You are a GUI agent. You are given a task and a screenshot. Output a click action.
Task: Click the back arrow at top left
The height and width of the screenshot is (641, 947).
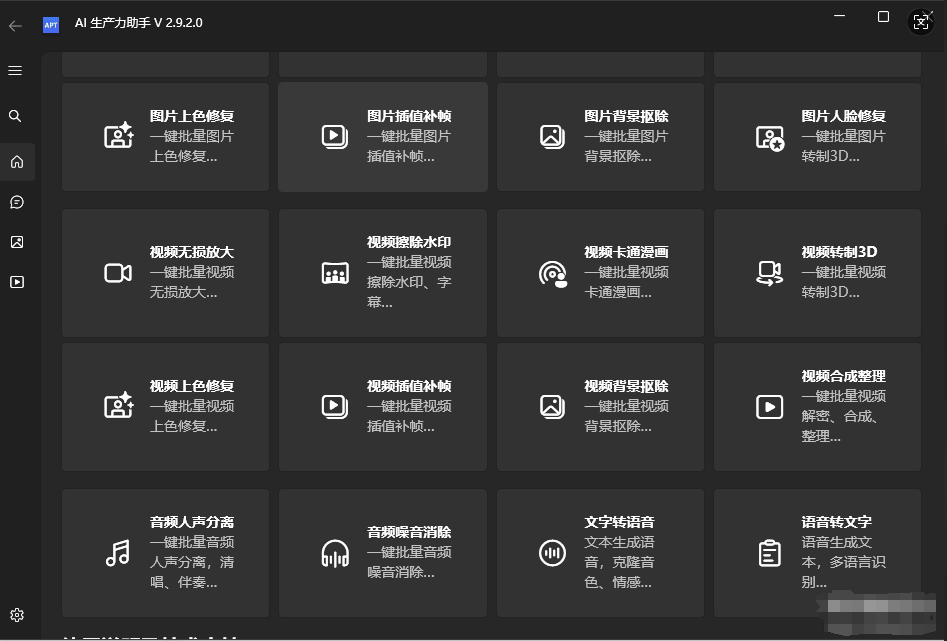[x=14, y=25]
